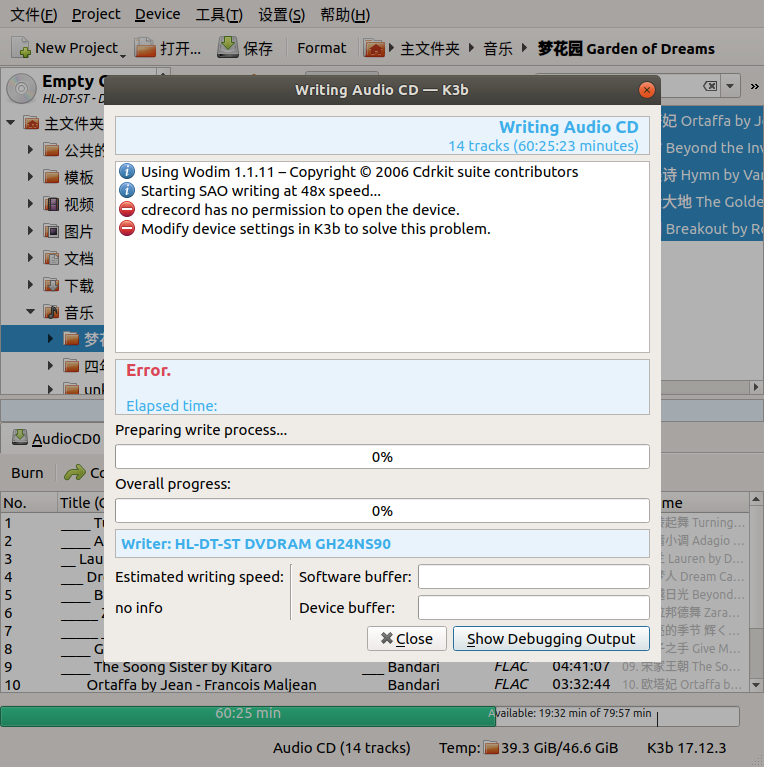Click the Preparing write process progress bar
The image size is (764, 767).
coord(382,456)
